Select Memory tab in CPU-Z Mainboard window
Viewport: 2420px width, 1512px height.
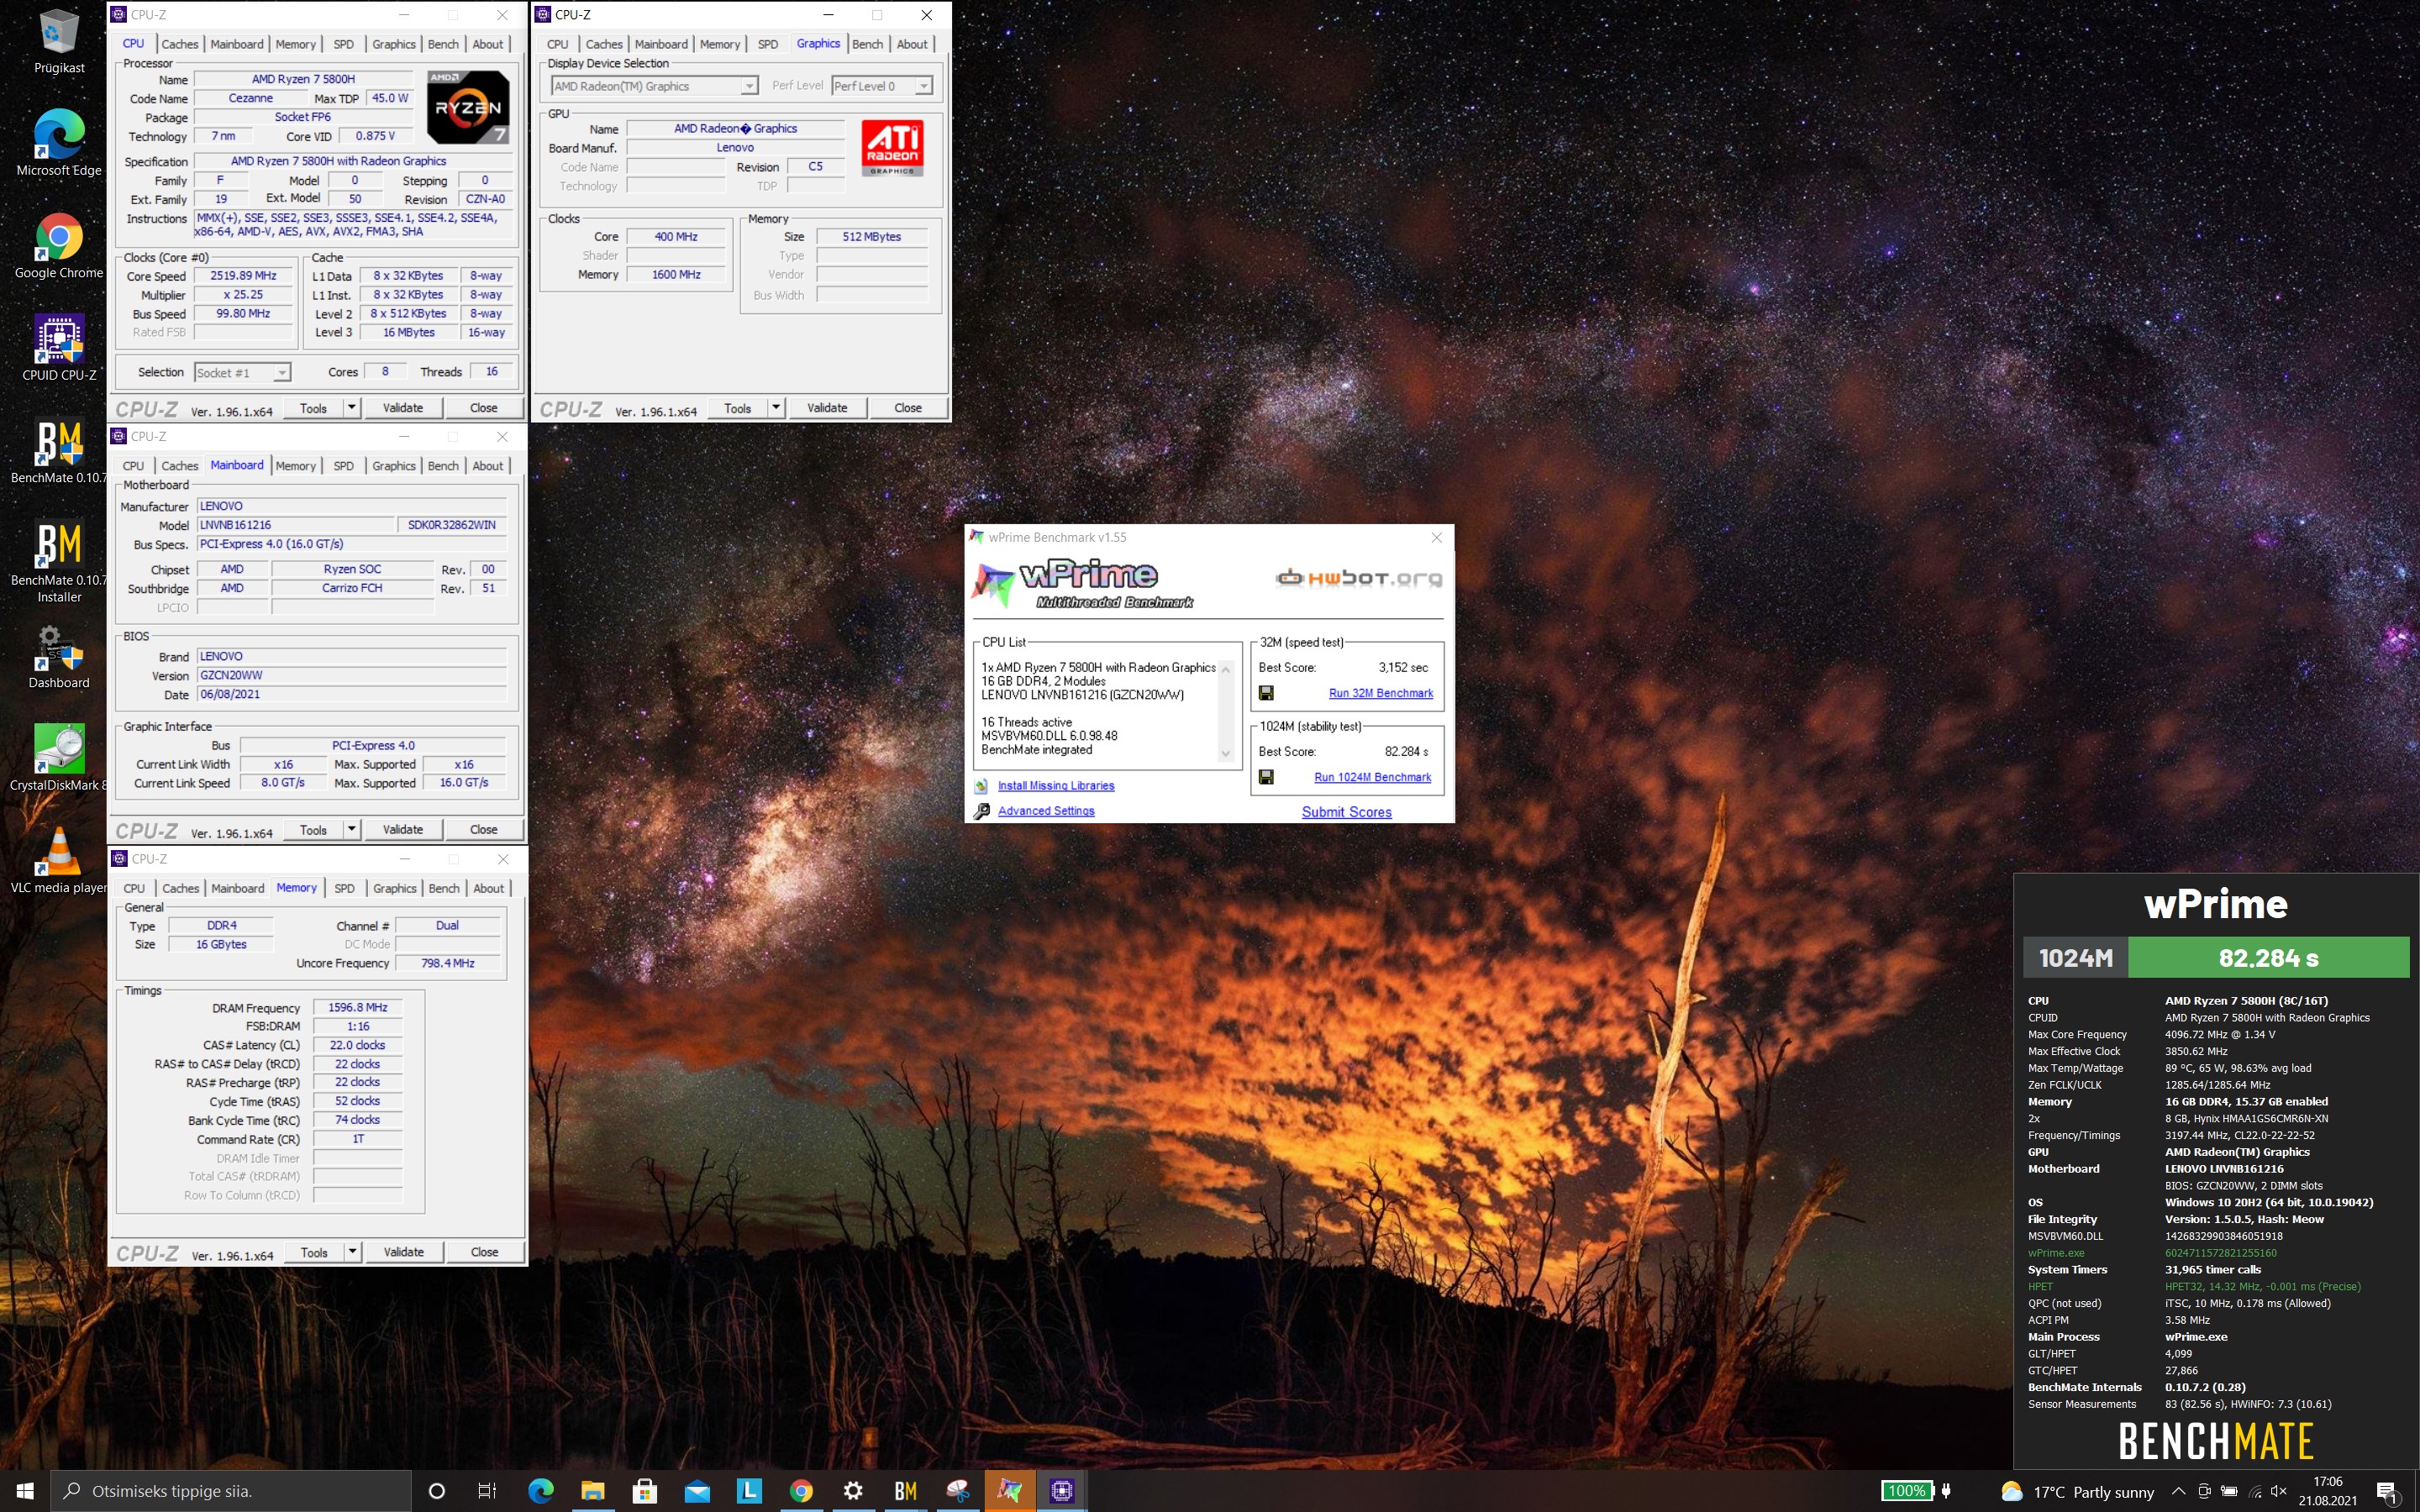tap(295, 466)
